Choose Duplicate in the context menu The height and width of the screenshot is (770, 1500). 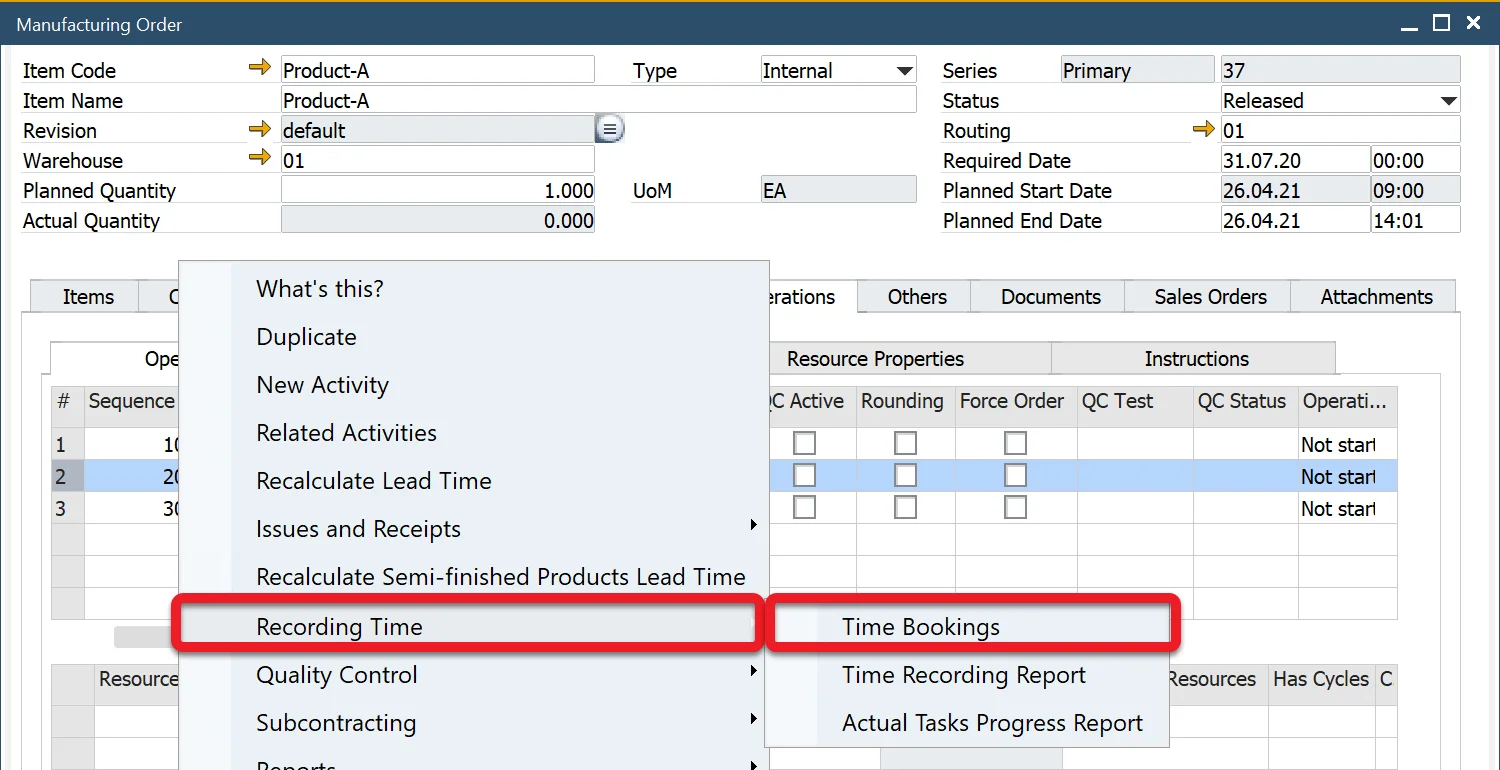(x=307, y=337)
